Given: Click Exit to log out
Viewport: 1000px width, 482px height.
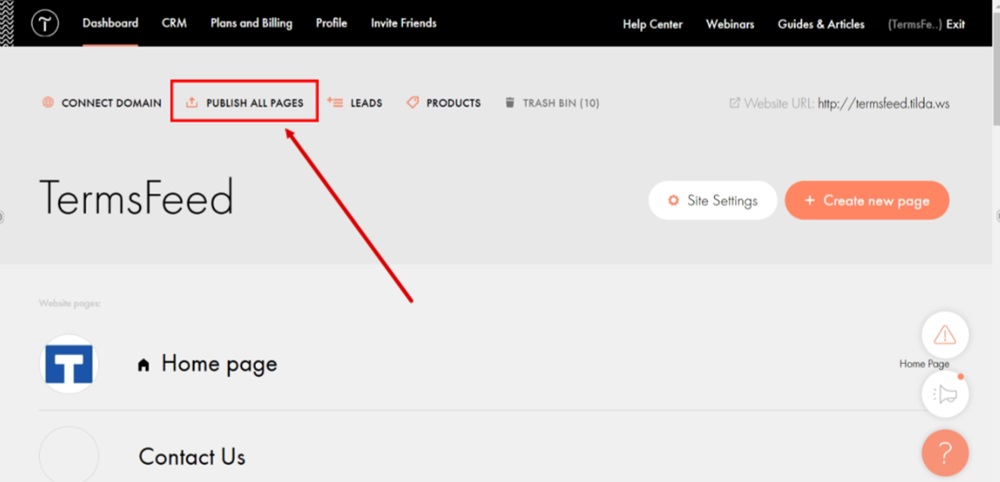Looking at the screenshot, I should [x=955, y=24].
